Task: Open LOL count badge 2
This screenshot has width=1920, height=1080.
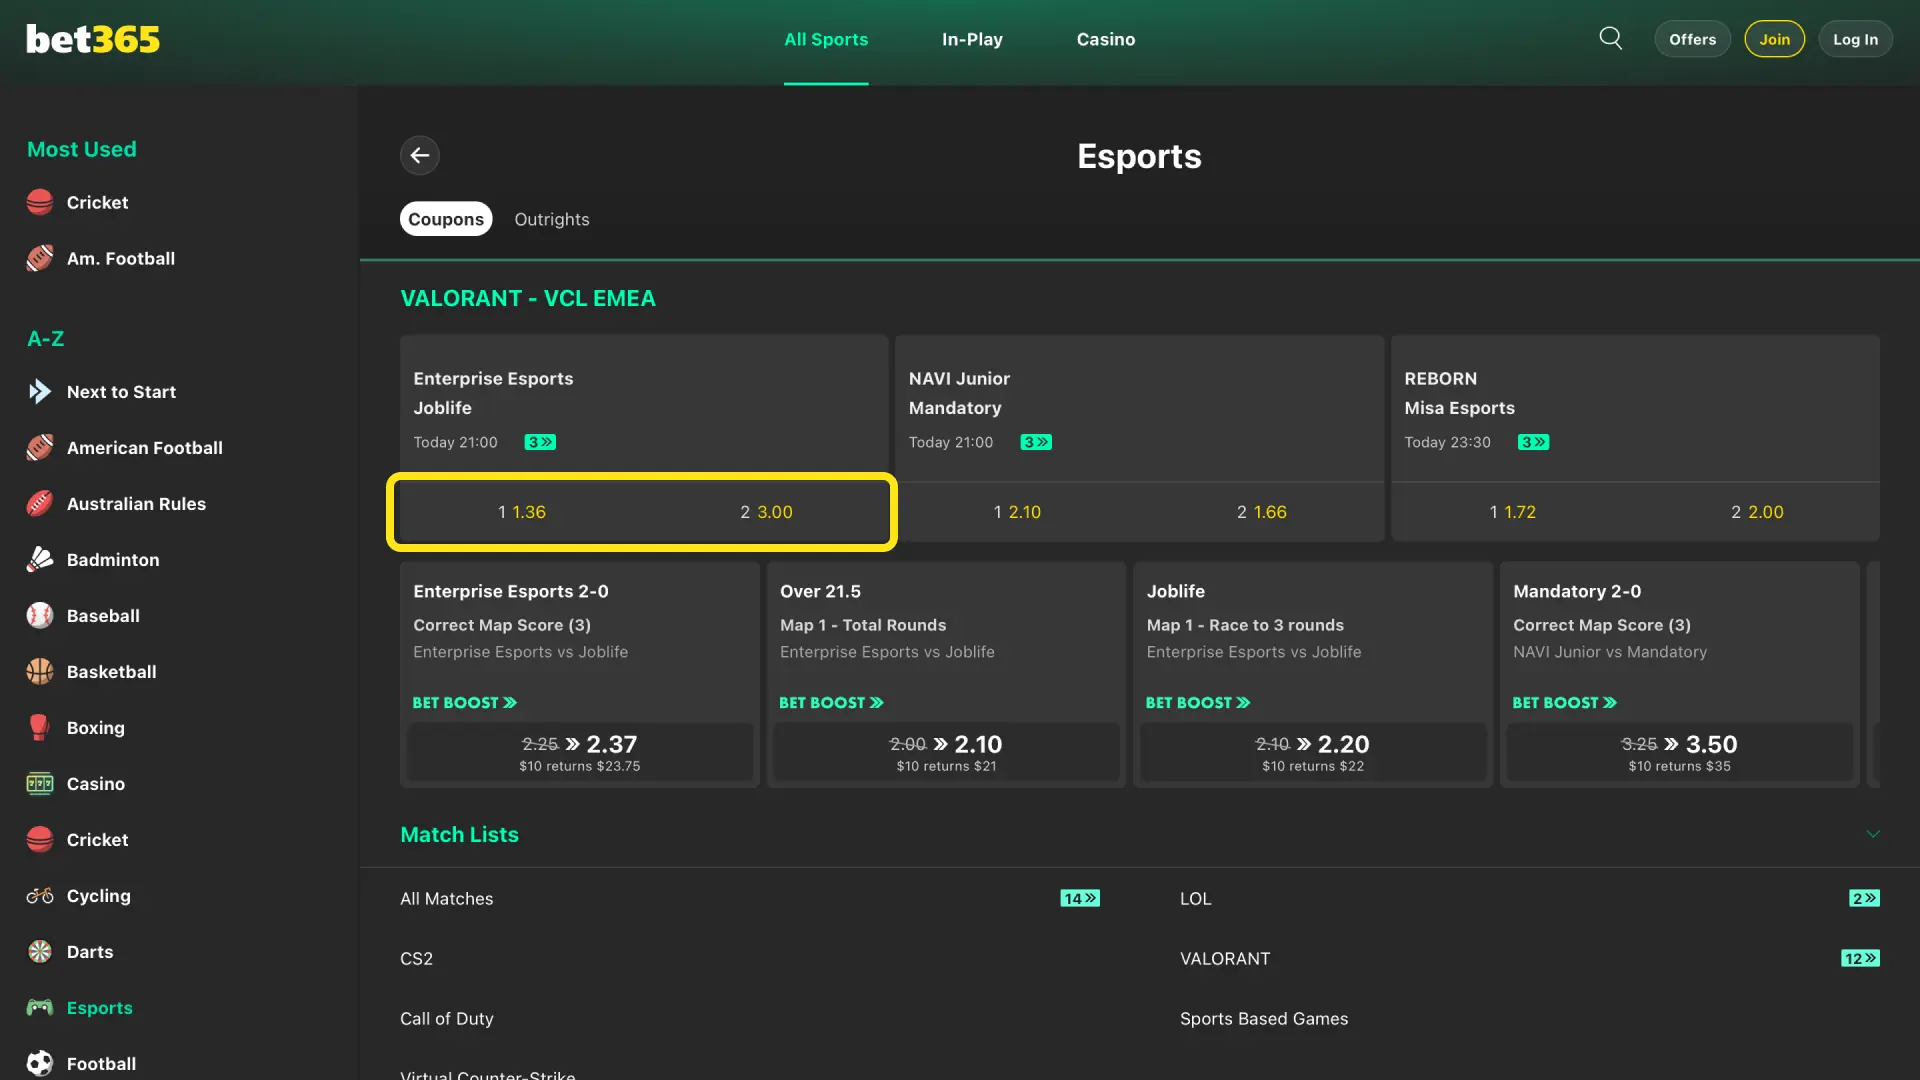Action: [x=1864, y=898]
